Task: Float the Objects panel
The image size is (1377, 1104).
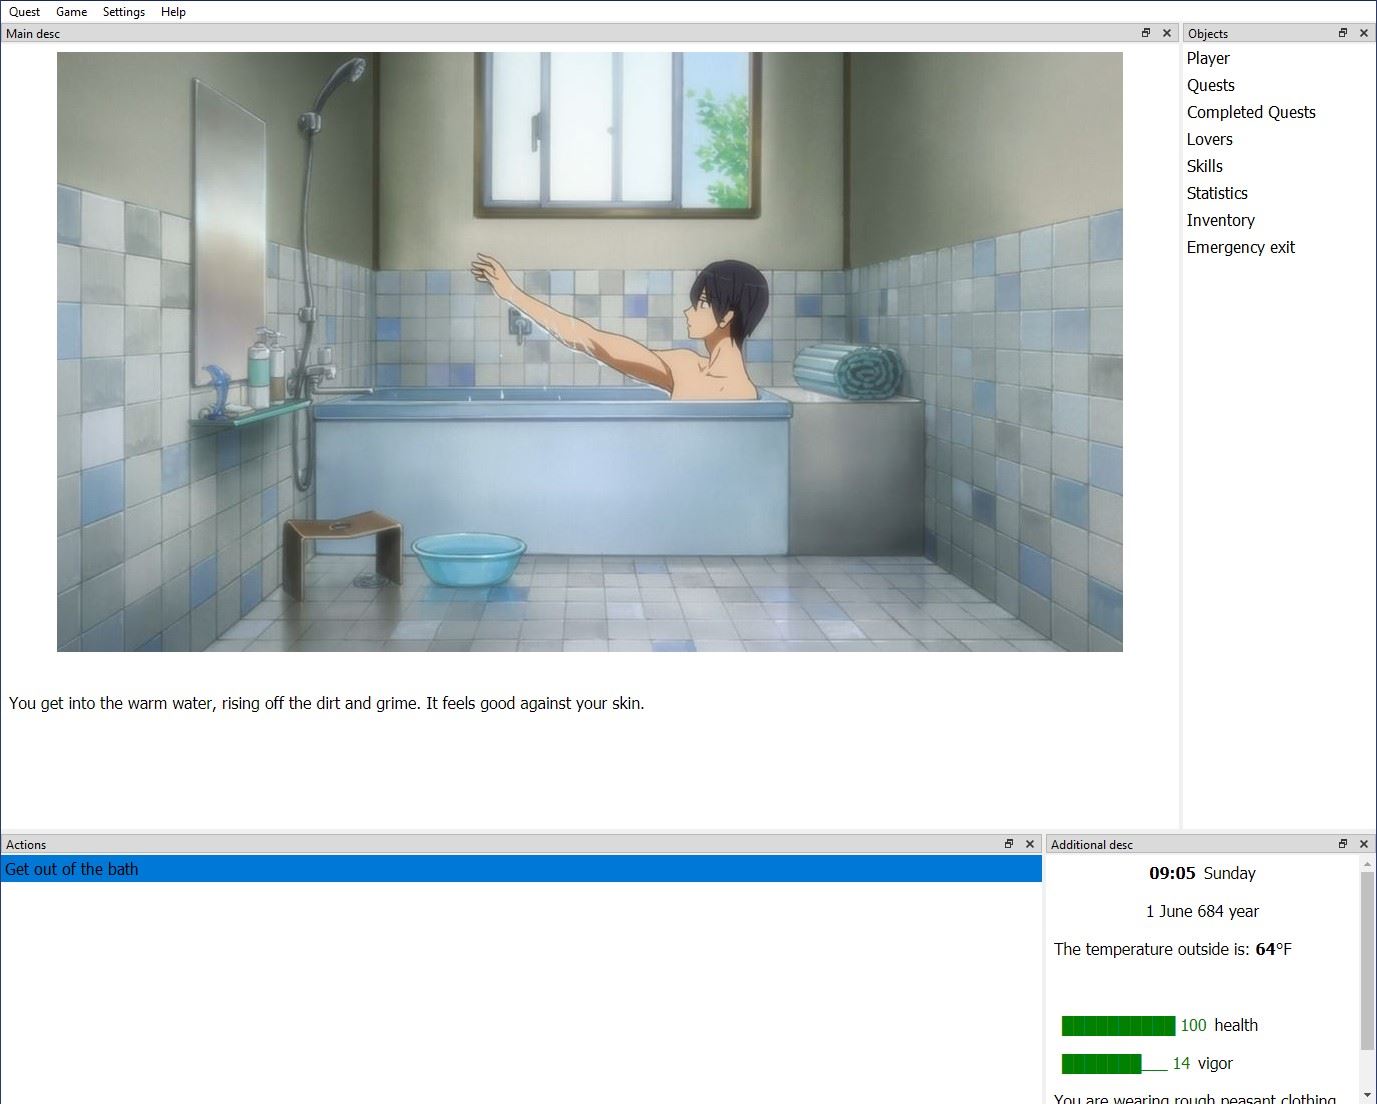Action: pyautogui.click(x=1343, y=33)
